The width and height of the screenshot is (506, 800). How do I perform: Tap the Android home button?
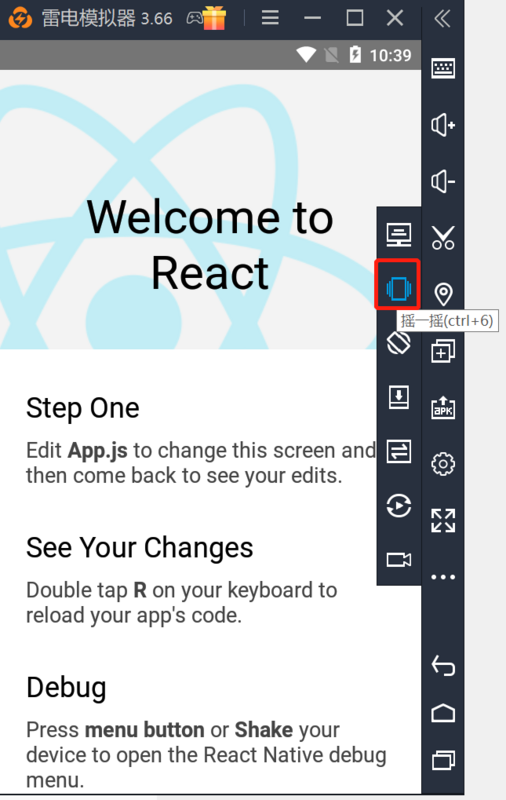[443, 713]
